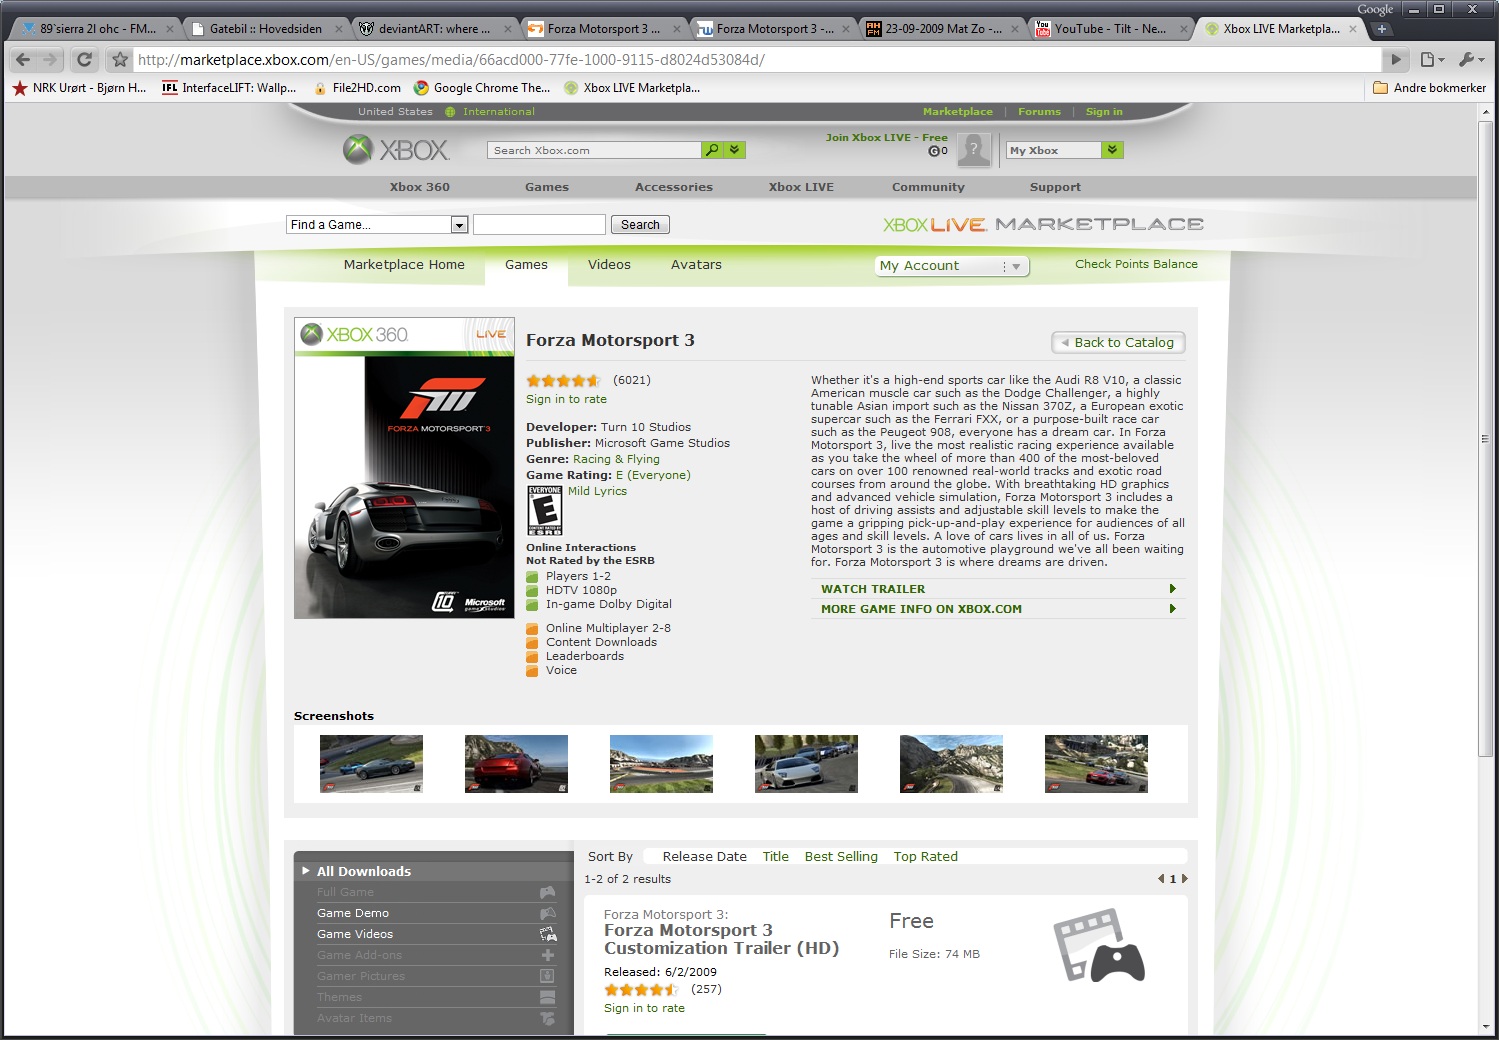1499x1040 pixels.
Task: Open the Marketplace Home tab
Action: [404, 265]
